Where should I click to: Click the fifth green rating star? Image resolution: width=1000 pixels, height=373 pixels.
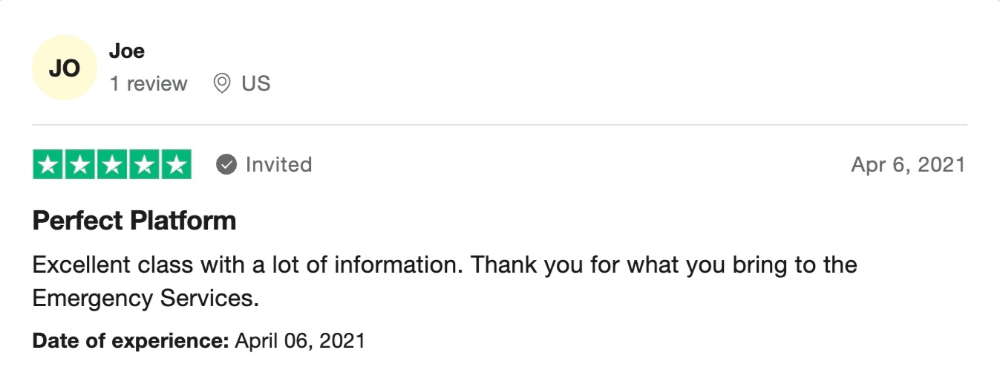176,165
